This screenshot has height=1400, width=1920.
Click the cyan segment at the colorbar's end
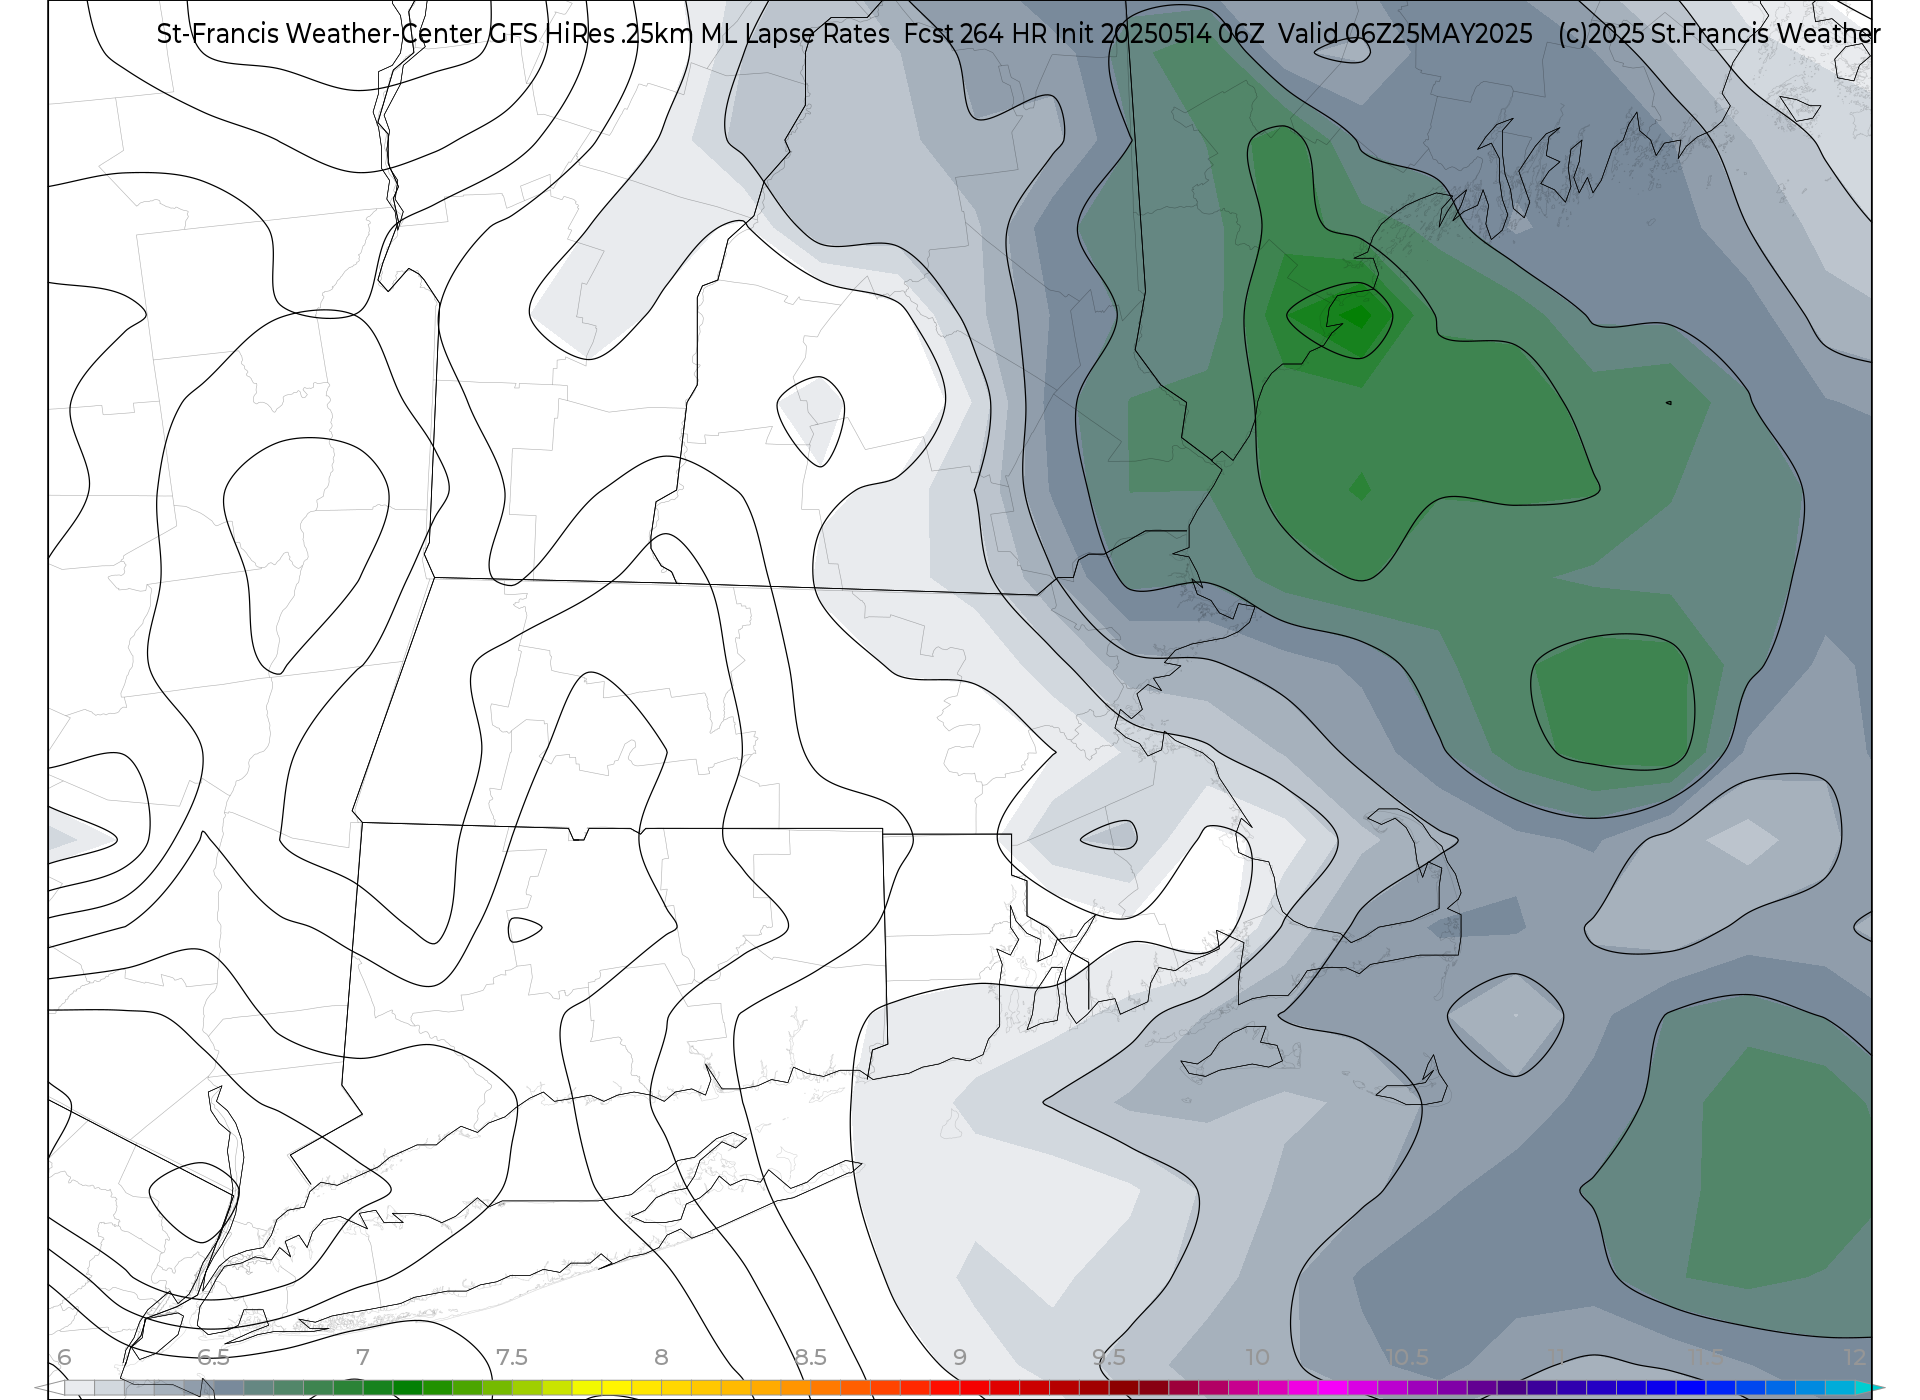(x=1840, y=1388)
